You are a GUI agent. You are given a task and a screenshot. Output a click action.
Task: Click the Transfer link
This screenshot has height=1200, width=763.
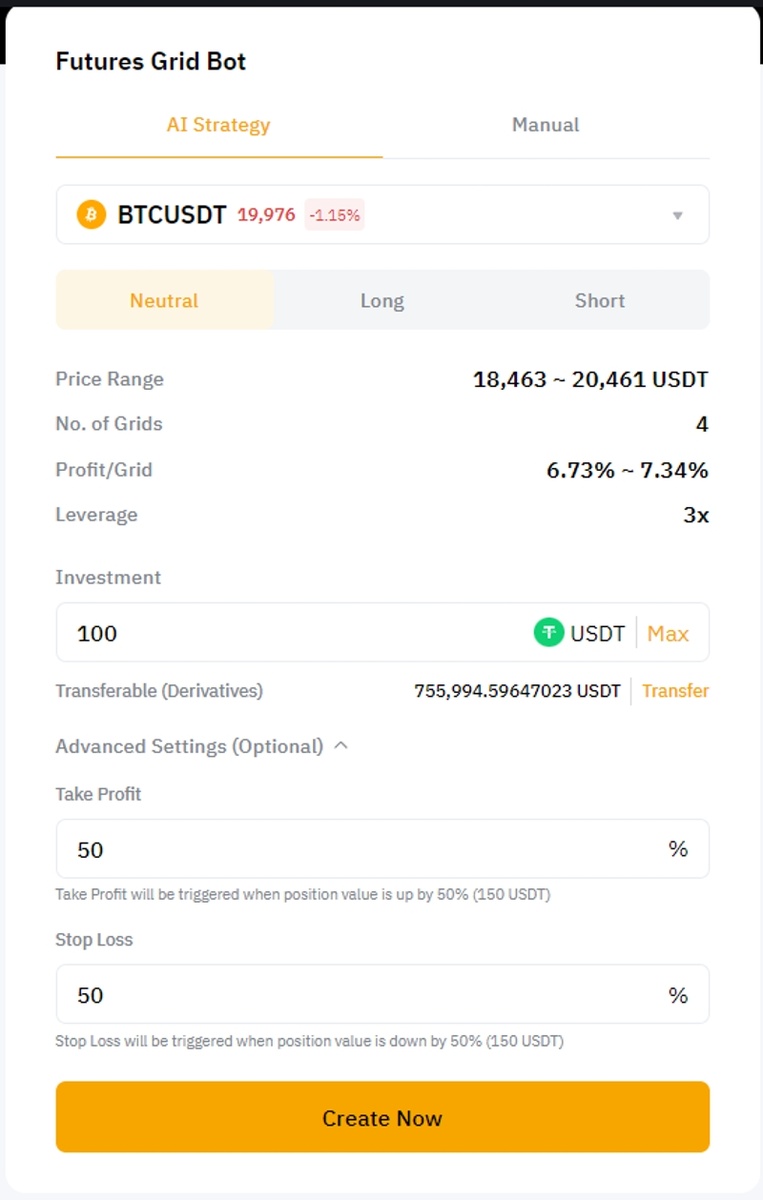[x=675, y=691]
